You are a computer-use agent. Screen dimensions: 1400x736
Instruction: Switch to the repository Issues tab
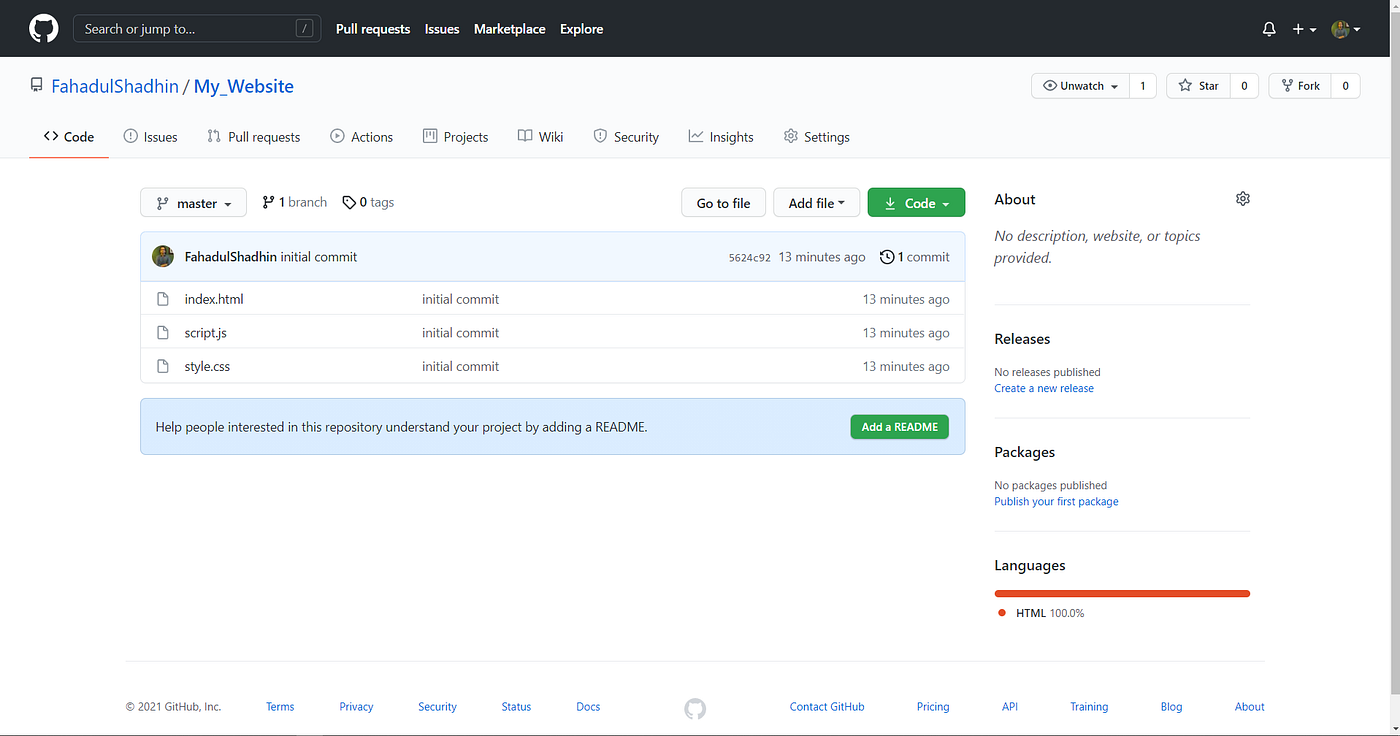point(150,137)
